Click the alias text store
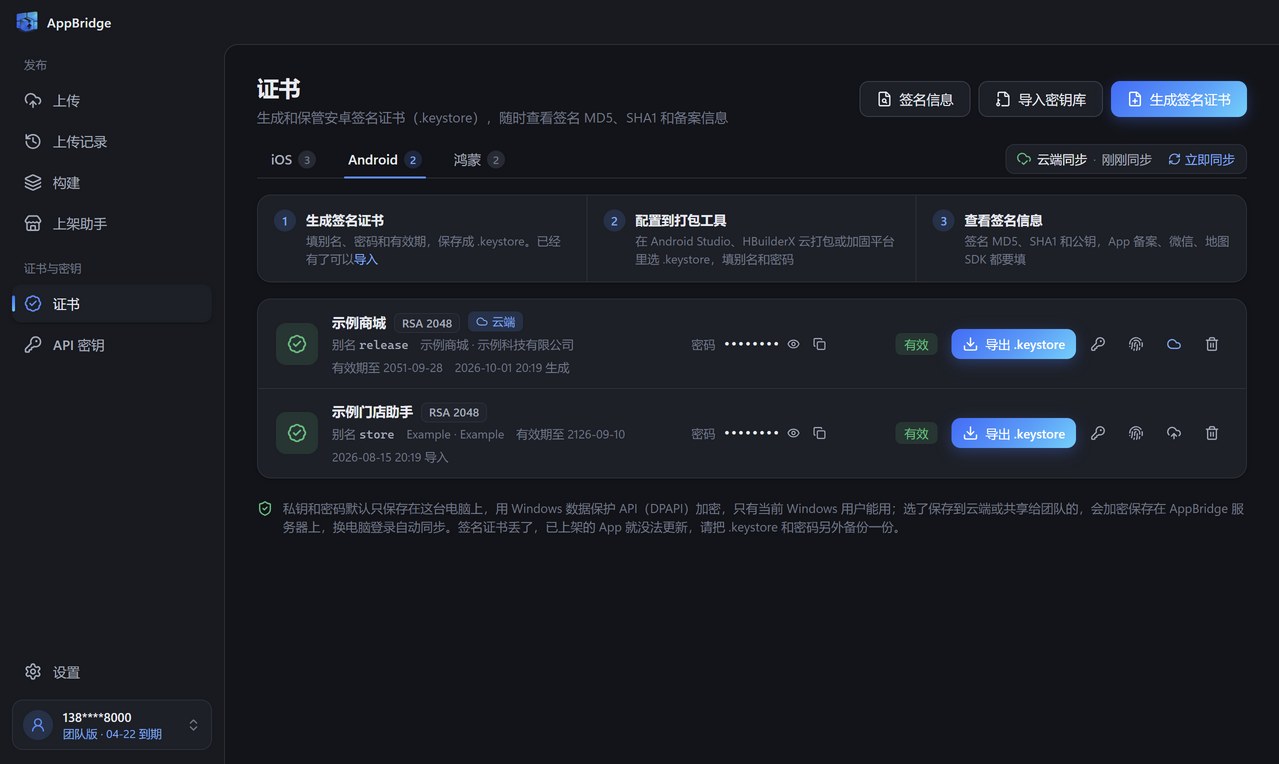Image resolution: width=1279 pixels, height=764 pixels. click(377, 435)
